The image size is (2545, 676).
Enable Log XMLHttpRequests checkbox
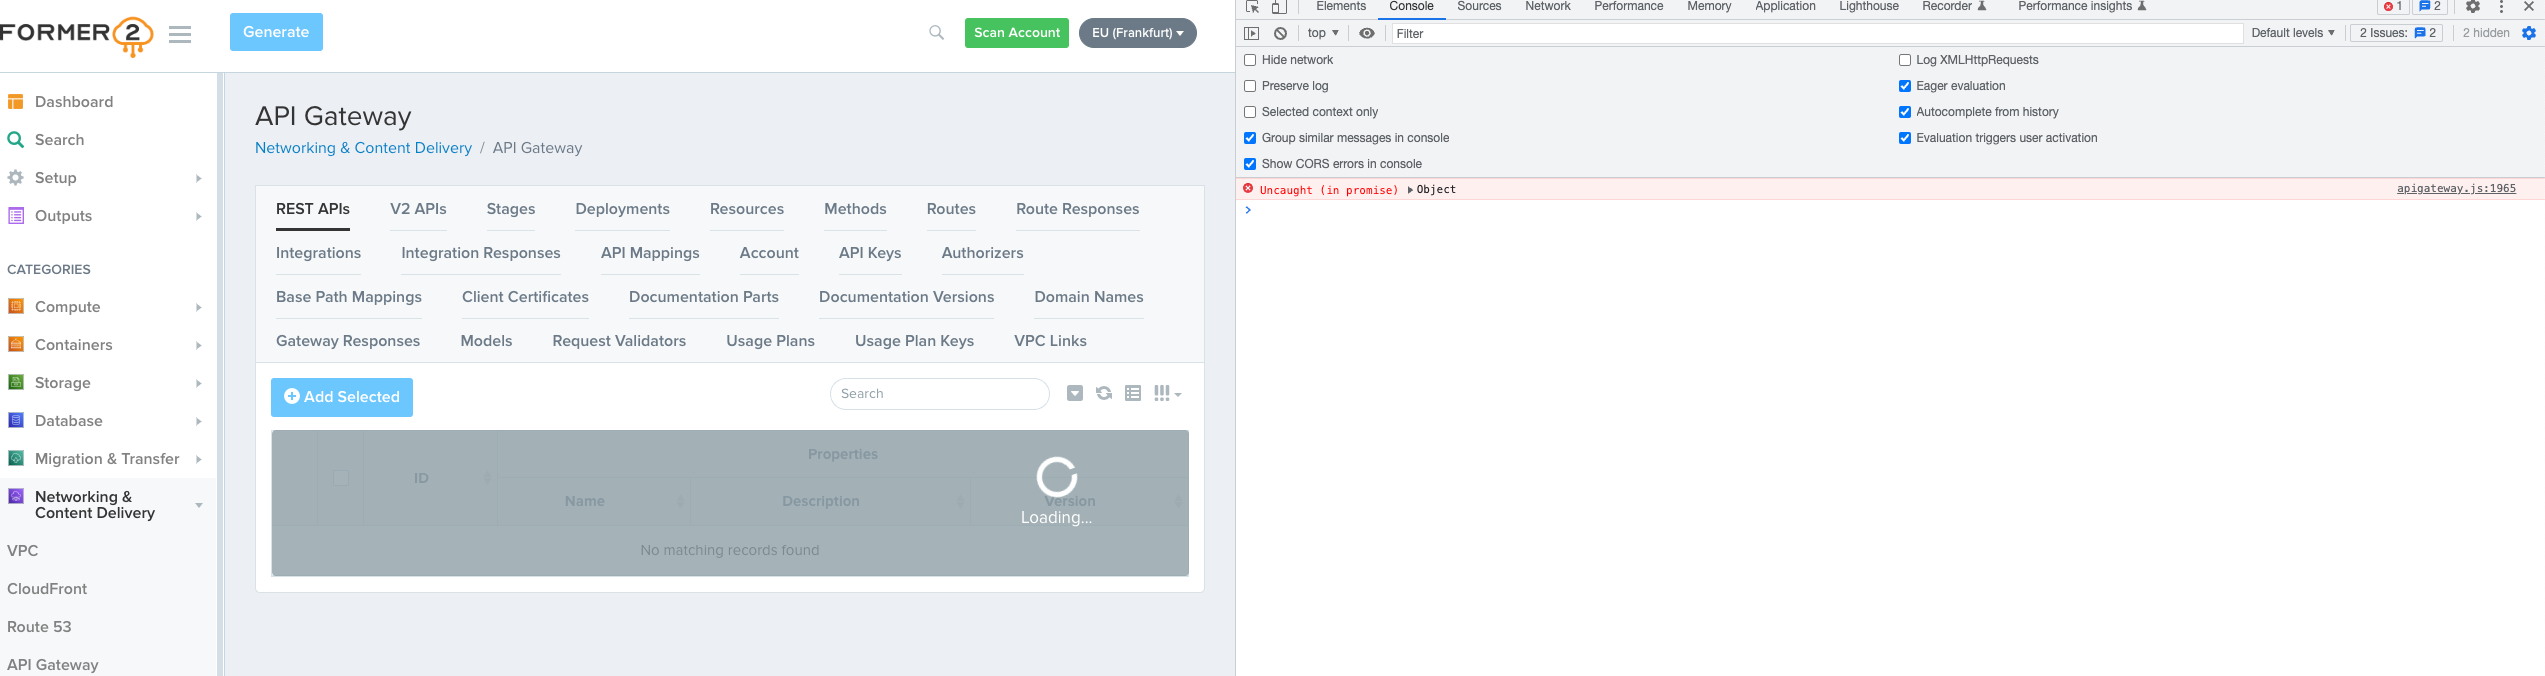point(1905,60)
